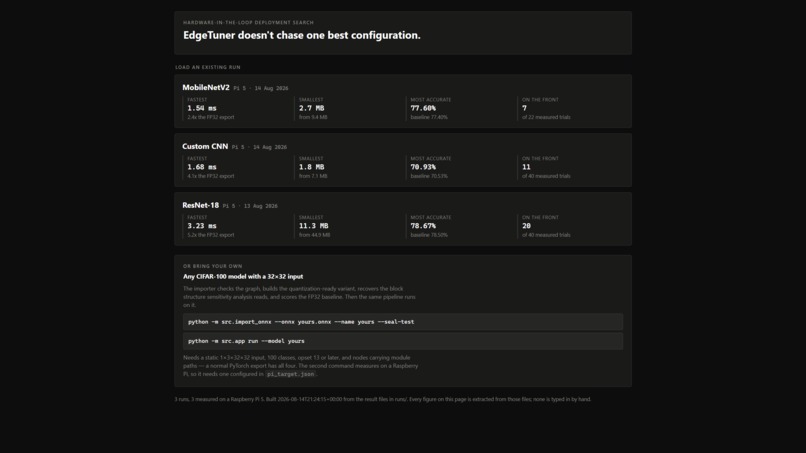Click Custom CNN smallest size 1.8 MB
This screenshot has height=453, width=806.
(312, 167)
